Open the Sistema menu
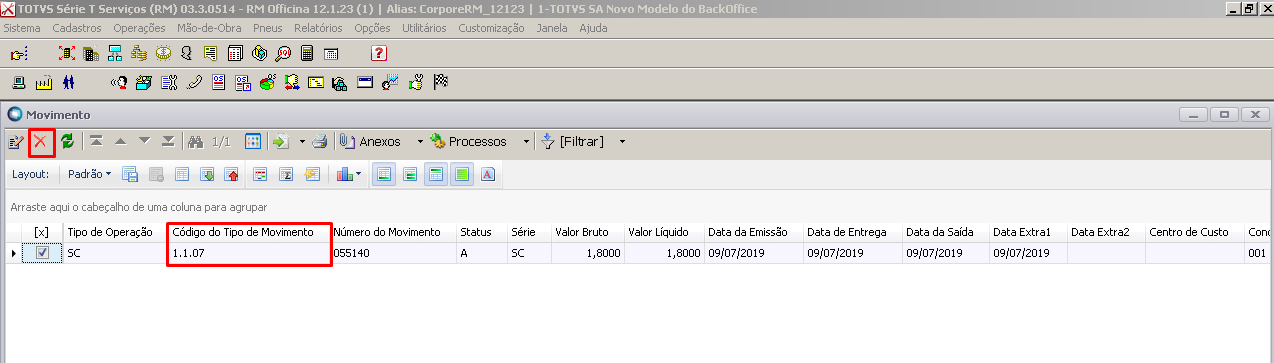This screenshot has width=1274, height=363. pyautogui.click(x=22, y=28)
